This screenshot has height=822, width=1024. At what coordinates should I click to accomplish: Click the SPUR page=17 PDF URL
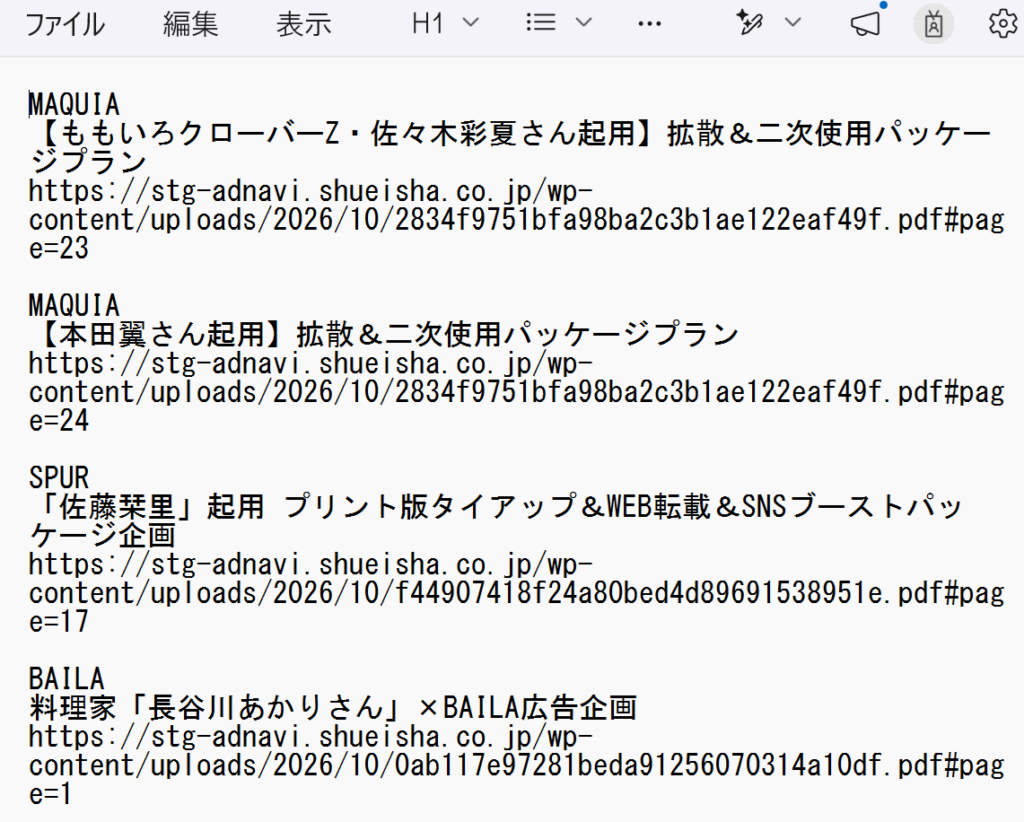tap(516, 593)
